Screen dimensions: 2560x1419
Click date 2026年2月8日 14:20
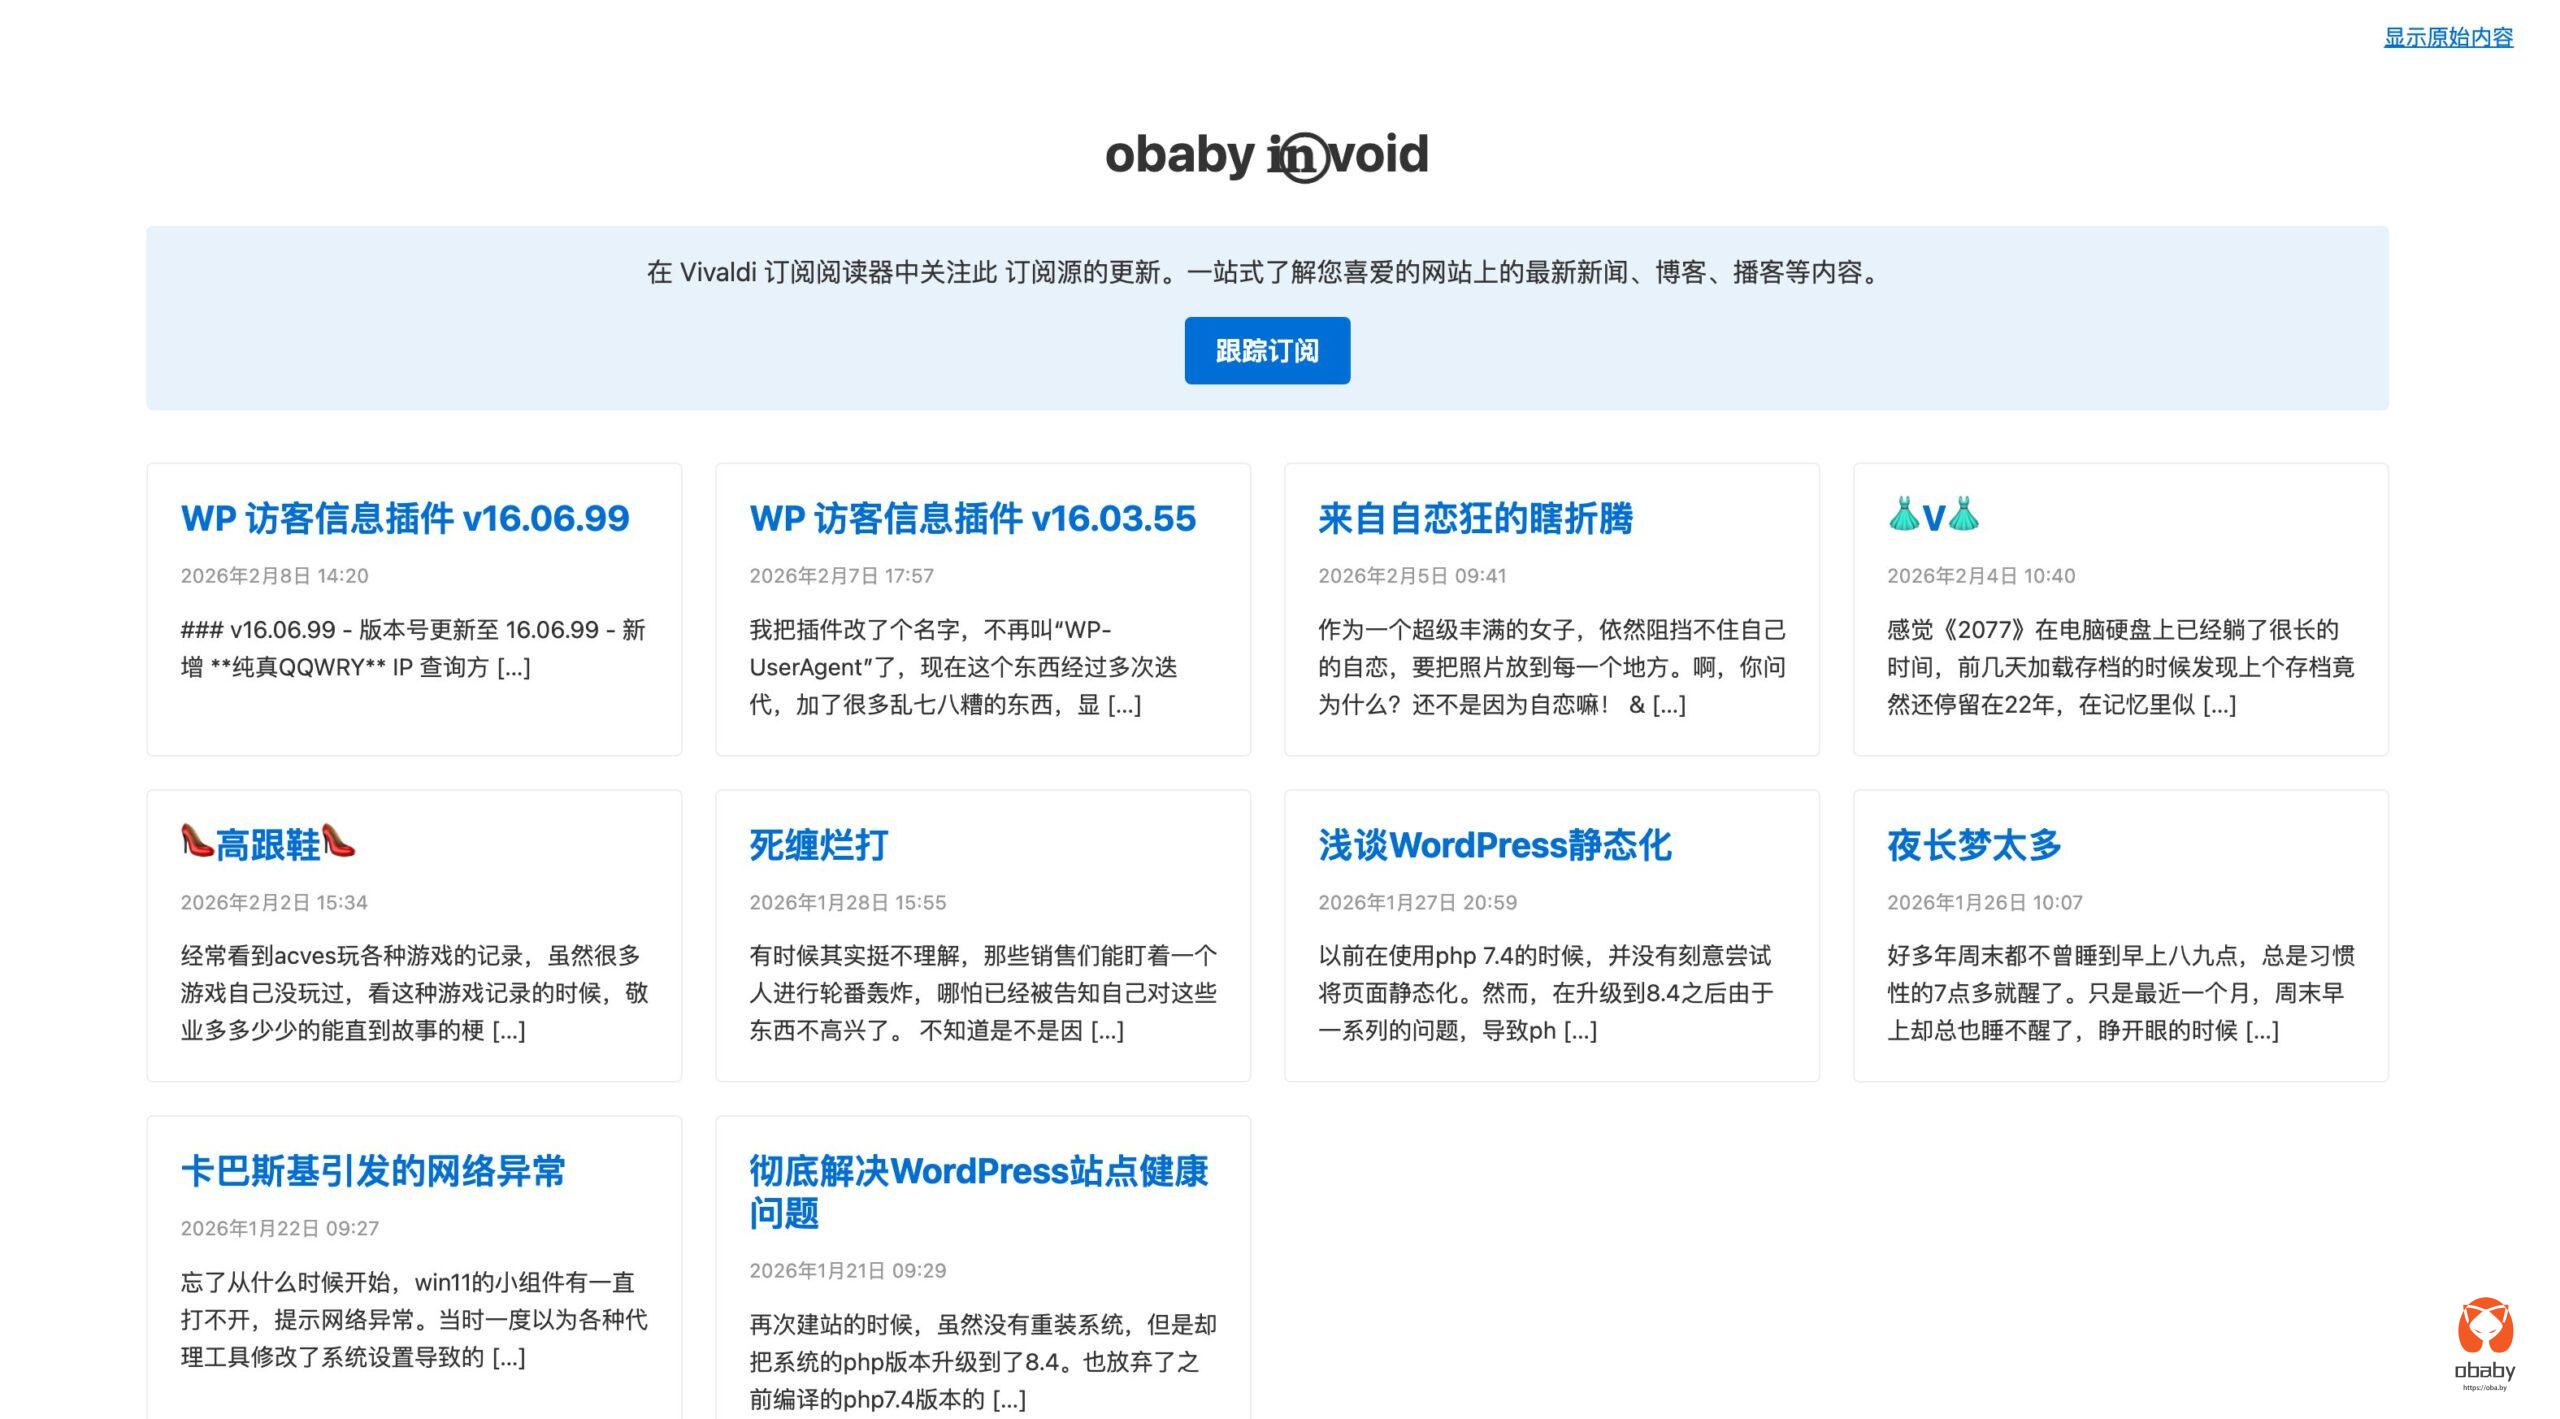click(274, 576)
